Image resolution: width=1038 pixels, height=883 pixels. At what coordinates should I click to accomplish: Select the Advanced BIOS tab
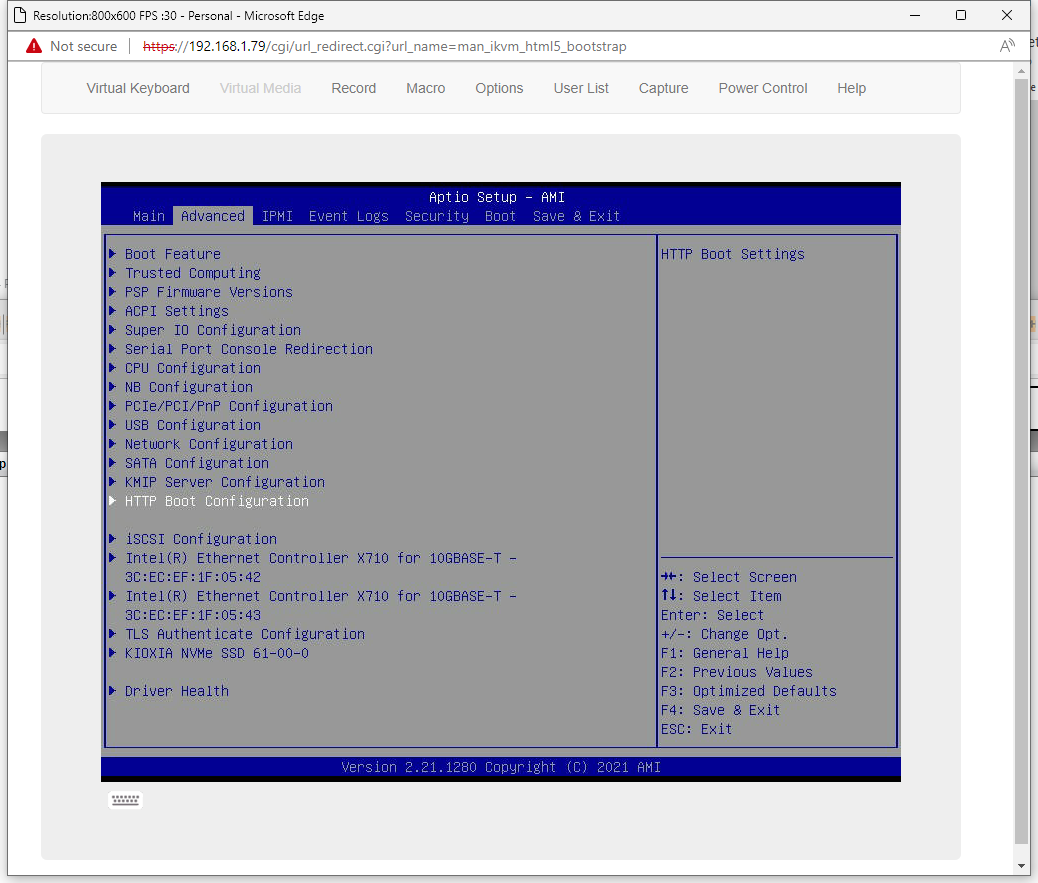[x=212, y=216]
